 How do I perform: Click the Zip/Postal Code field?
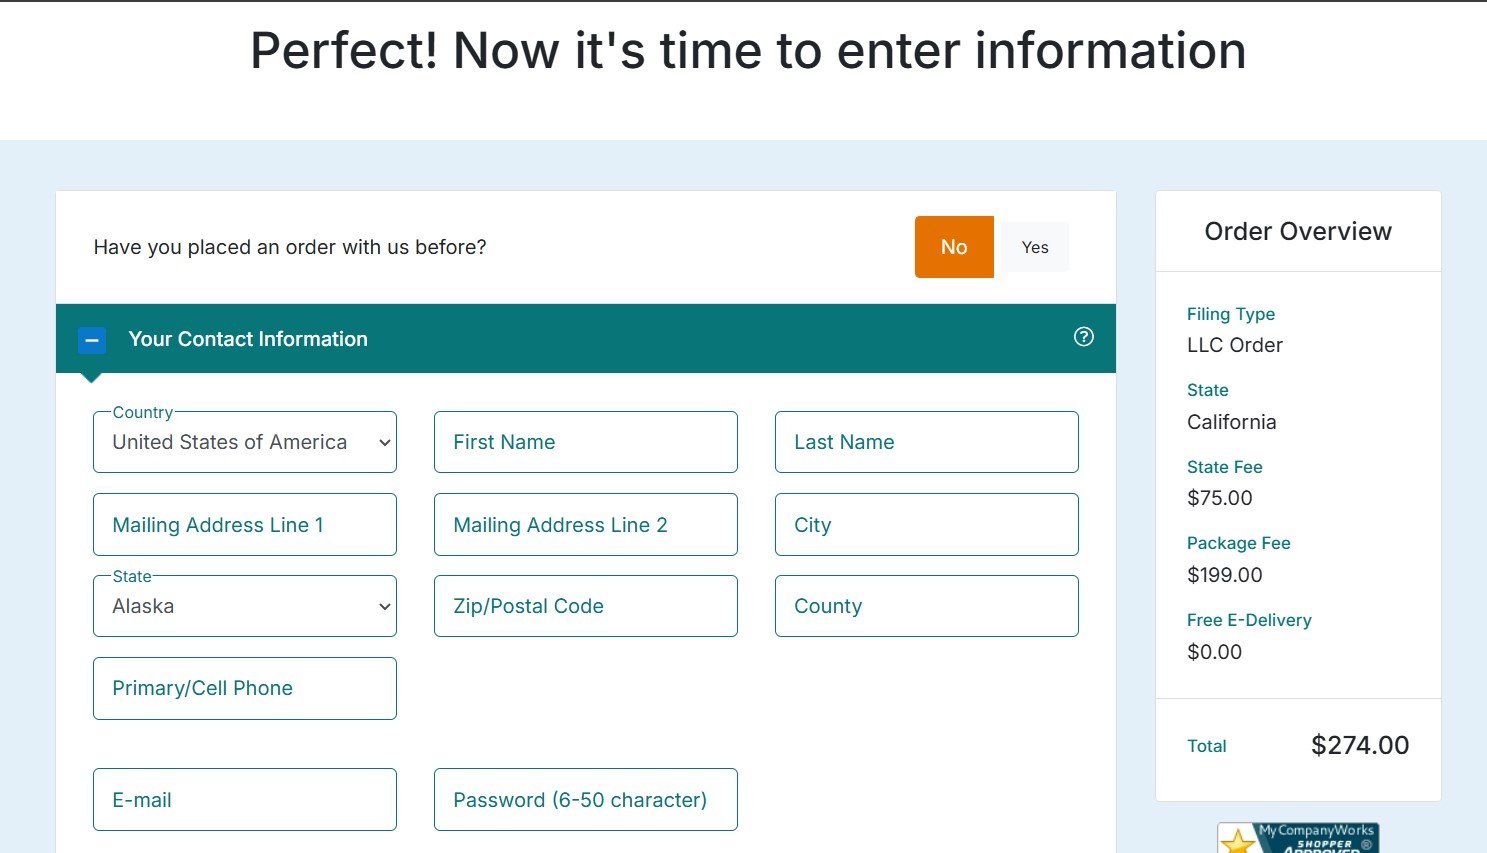(x=586, y=606)
